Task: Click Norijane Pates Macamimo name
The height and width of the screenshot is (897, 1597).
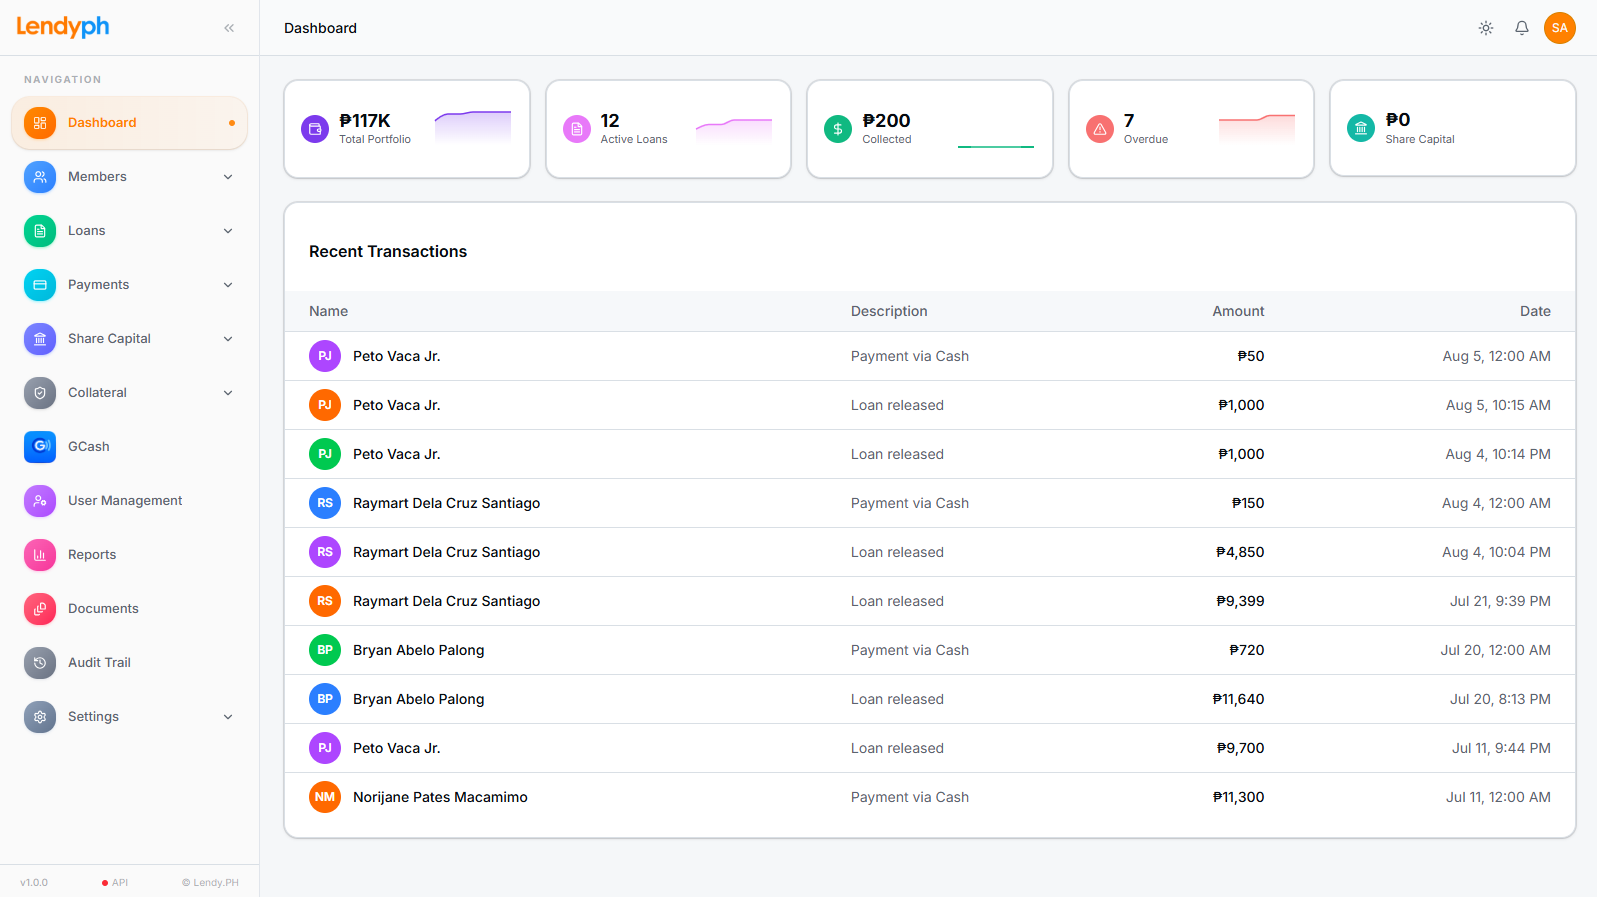Action: pos(440,797)
